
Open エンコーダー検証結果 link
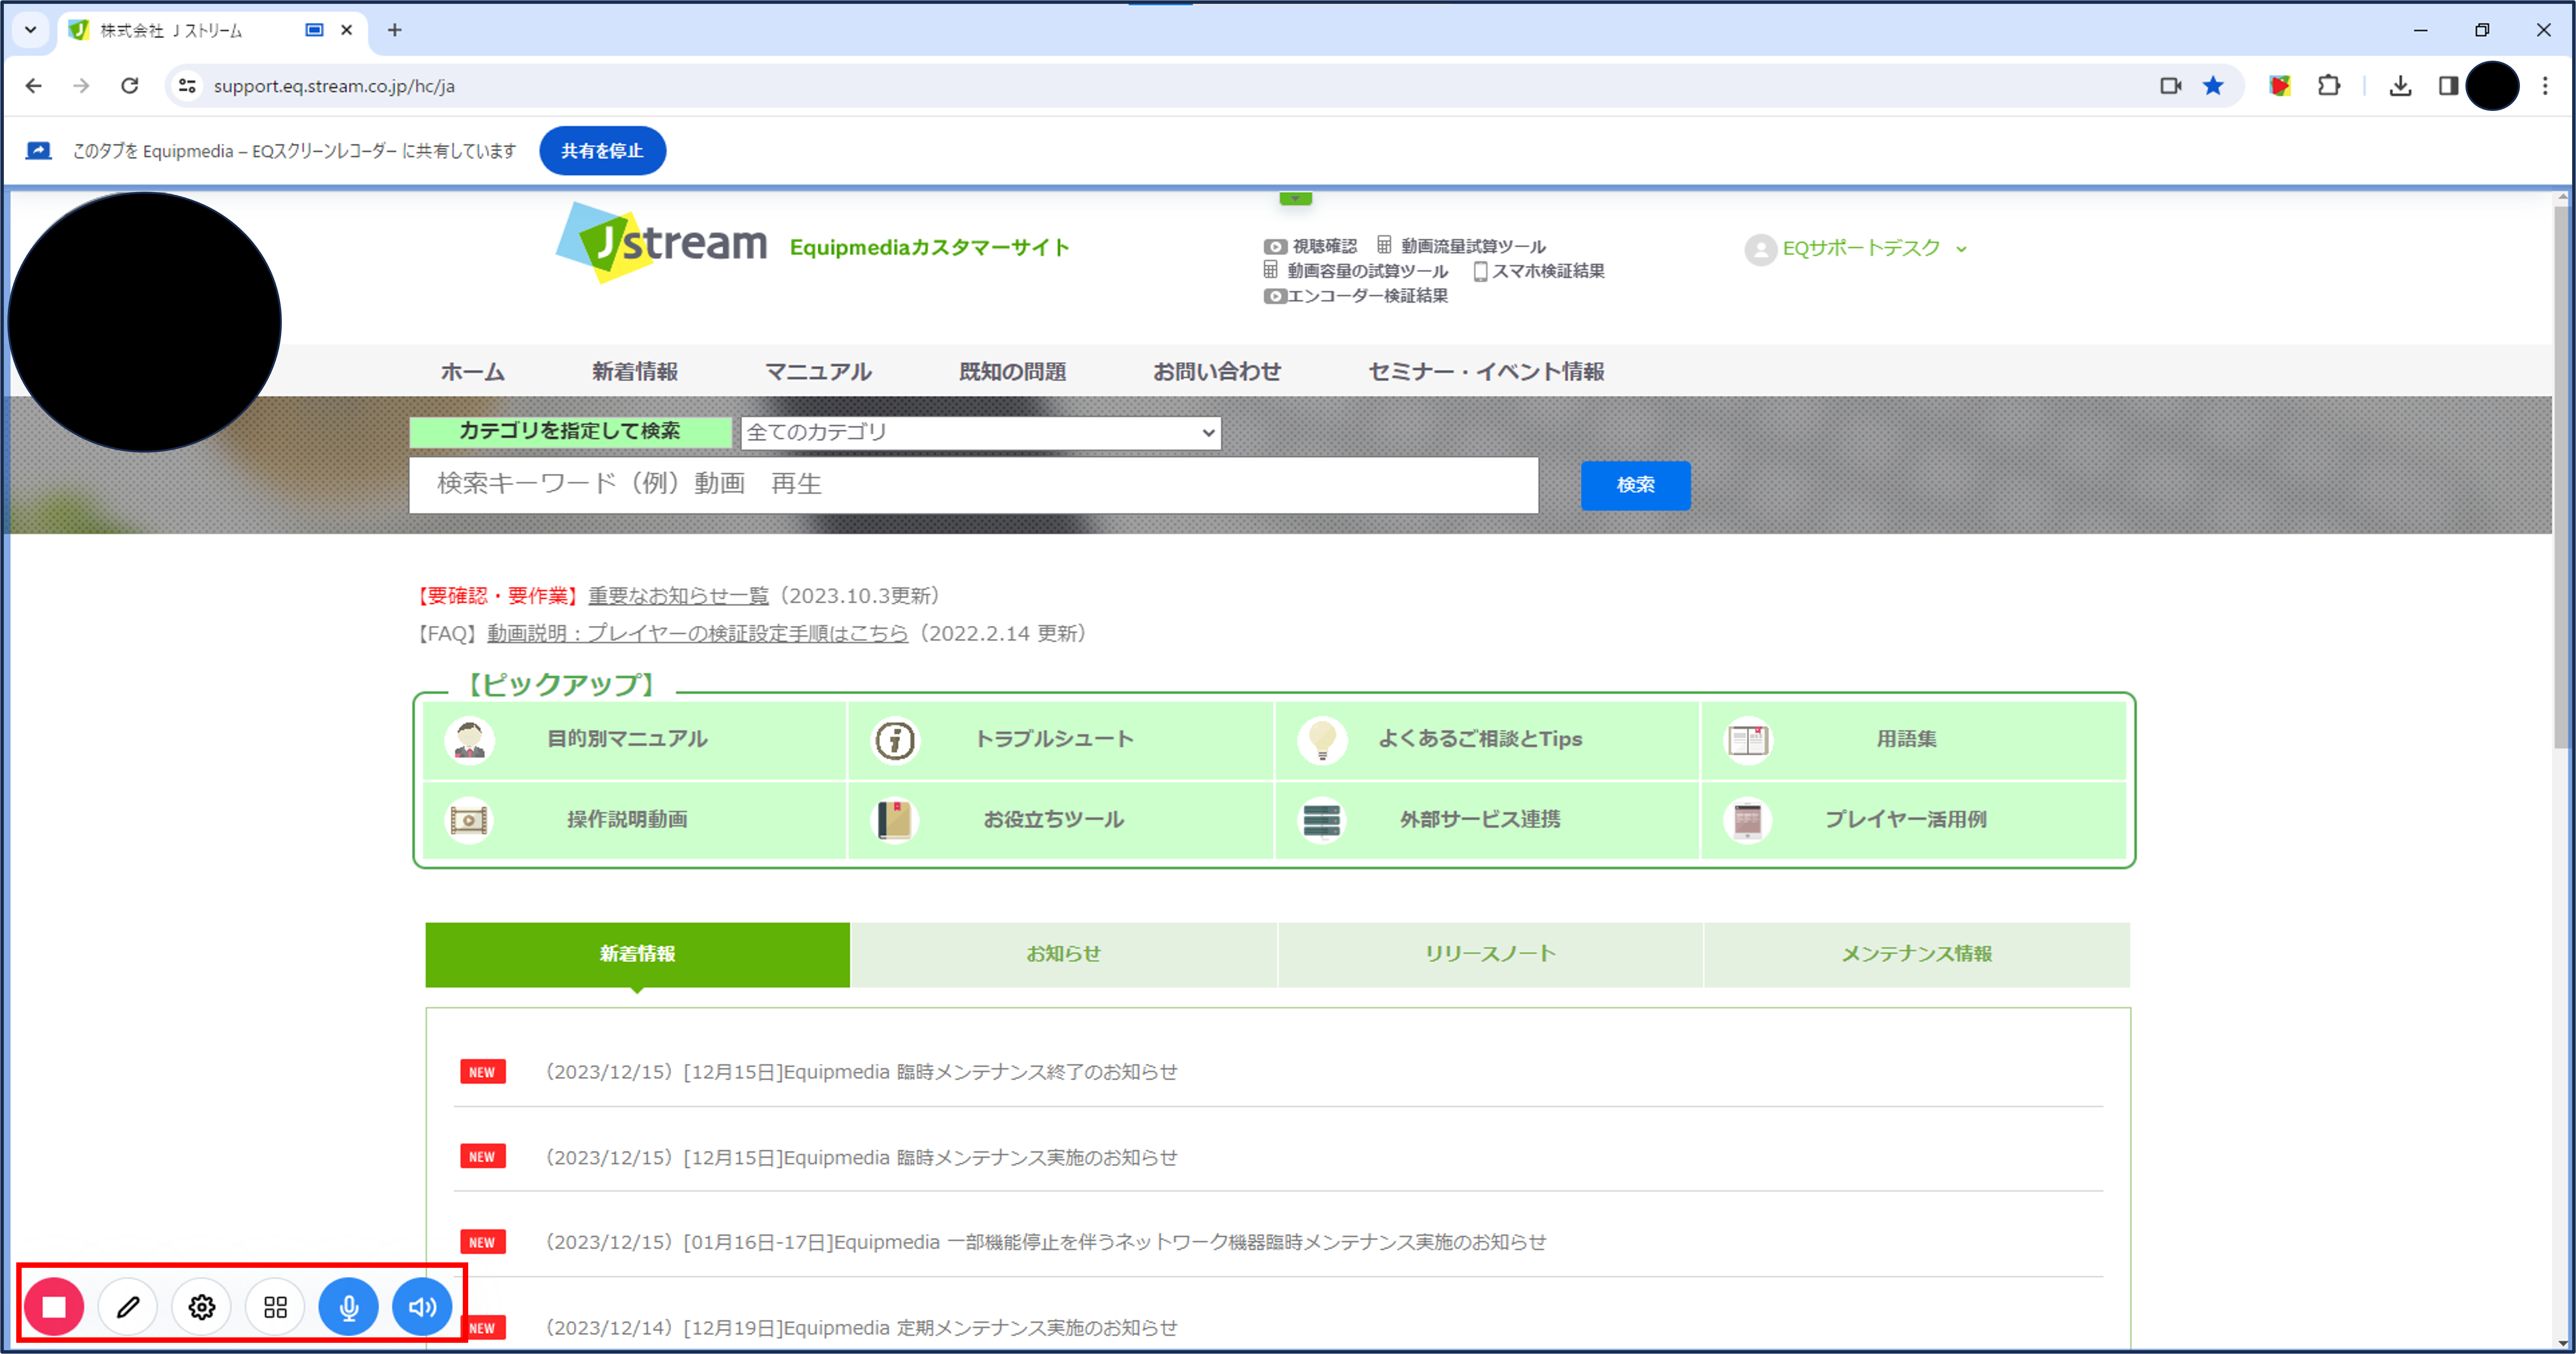tap(1355, 296)
